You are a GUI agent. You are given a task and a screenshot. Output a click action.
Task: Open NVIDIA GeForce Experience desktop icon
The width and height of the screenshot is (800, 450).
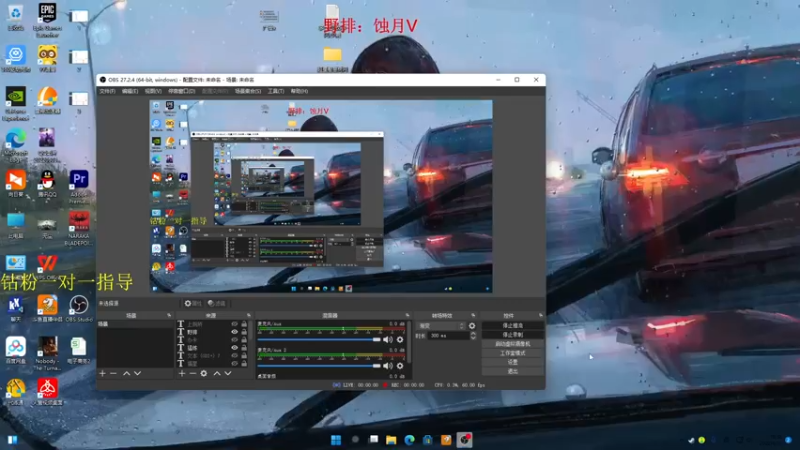(16, 104)
